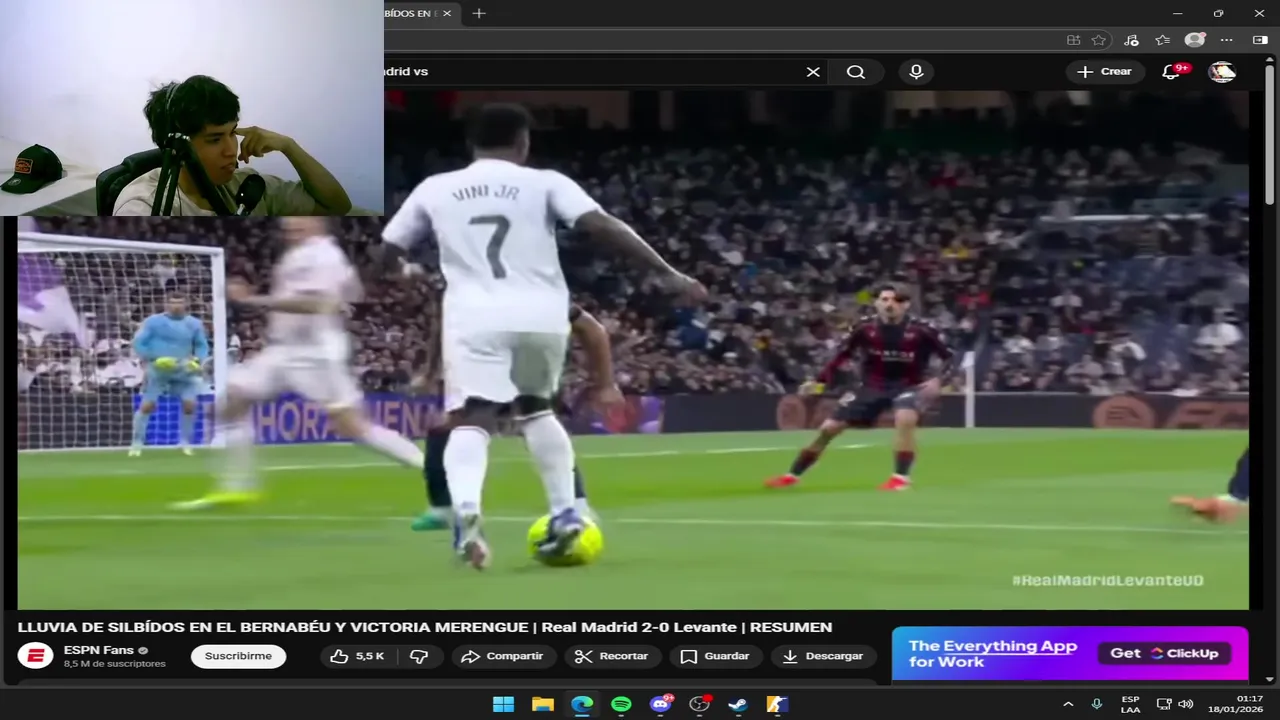The width and height of the screenshot is (1280, 720).
Task: Open the browser profile icon
Action: tap(1195, 40)
